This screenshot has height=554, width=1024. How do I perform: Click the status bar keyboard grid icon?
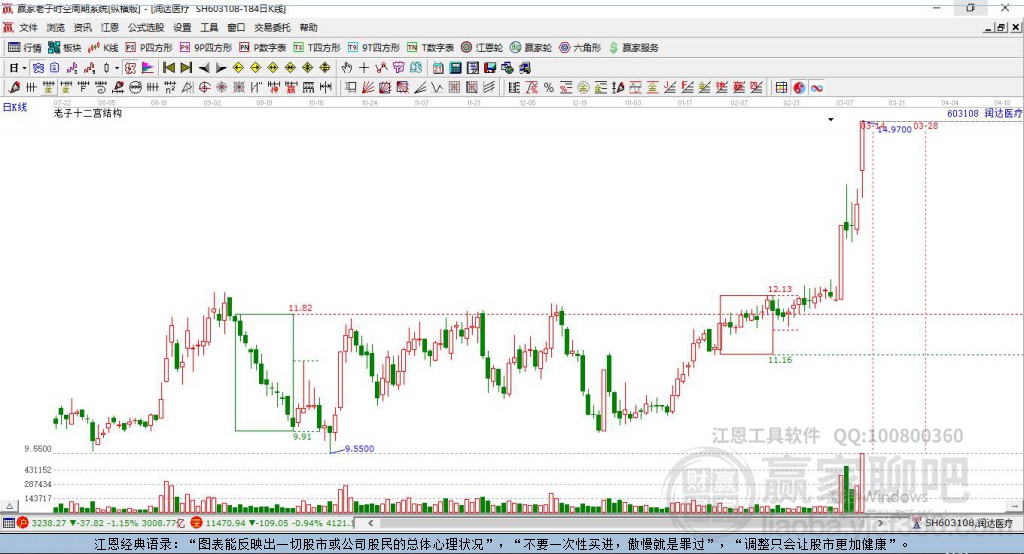[x=8, y=523]
